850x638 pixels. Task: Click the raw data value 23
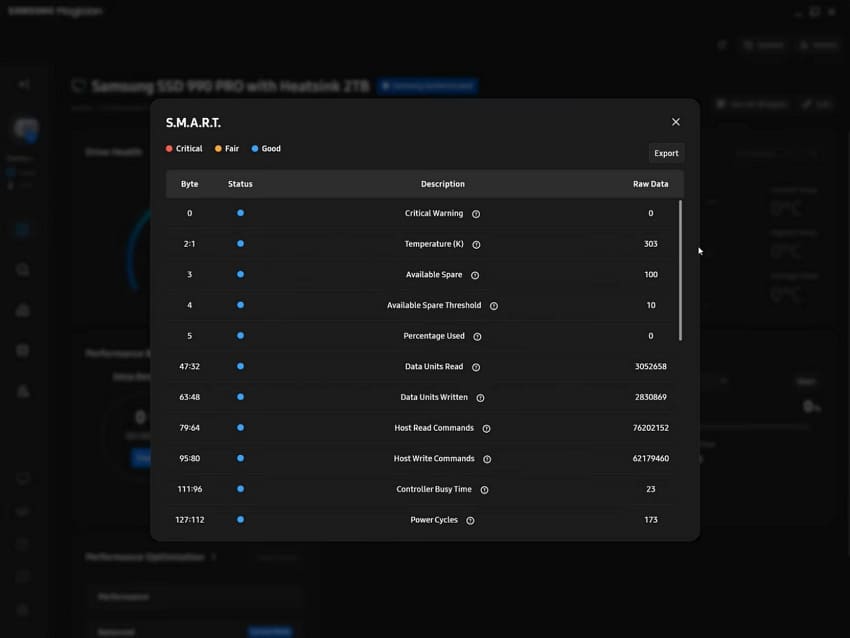tap(651, 489)
